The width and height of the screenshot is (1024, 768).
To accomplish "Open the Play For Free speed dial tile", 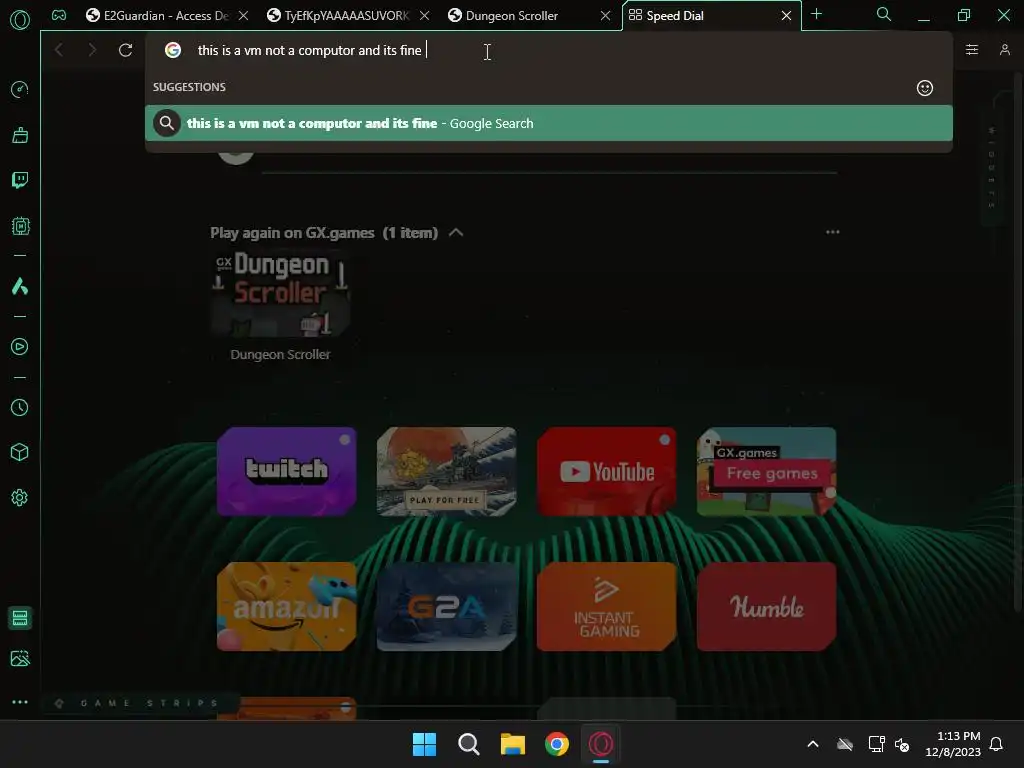I will [x=447, y=472].
